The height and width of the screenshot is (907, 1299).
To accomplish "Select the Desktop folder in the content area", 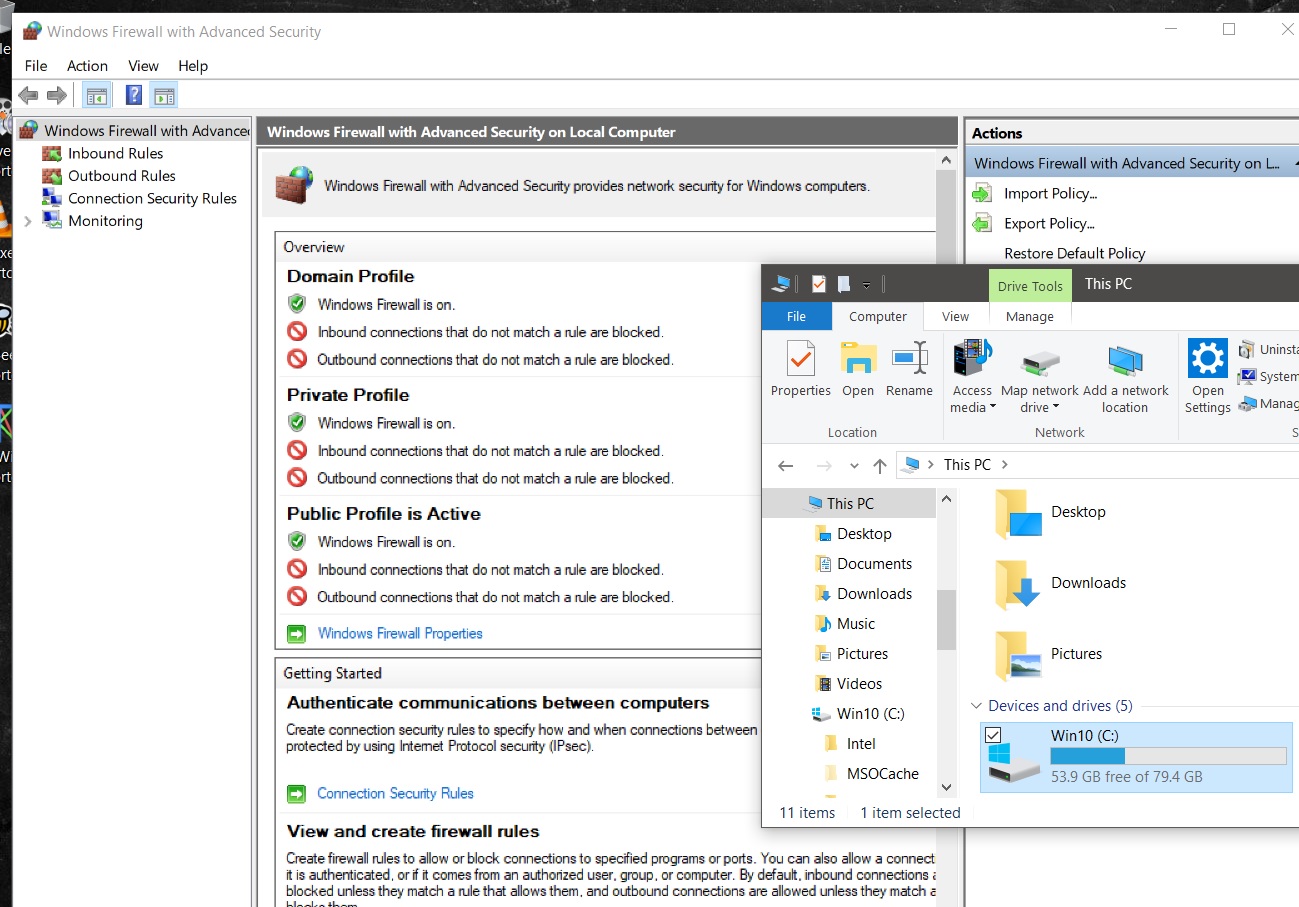I will click(1052, 513).
